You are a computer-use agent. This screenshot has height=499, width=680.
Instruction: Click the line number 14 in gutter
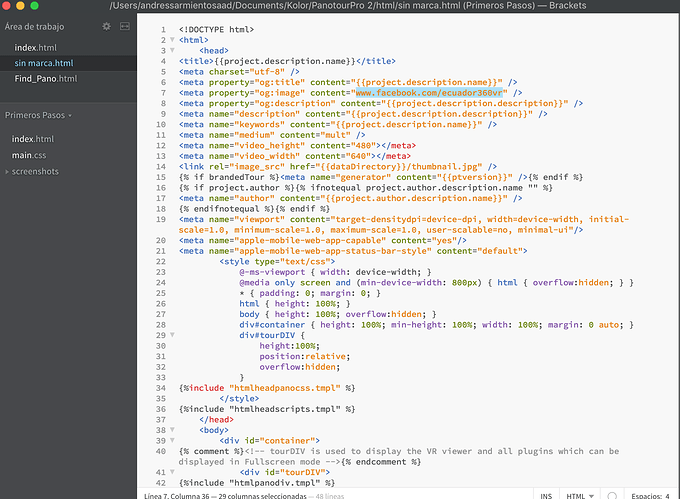click(x=161, y=165)
